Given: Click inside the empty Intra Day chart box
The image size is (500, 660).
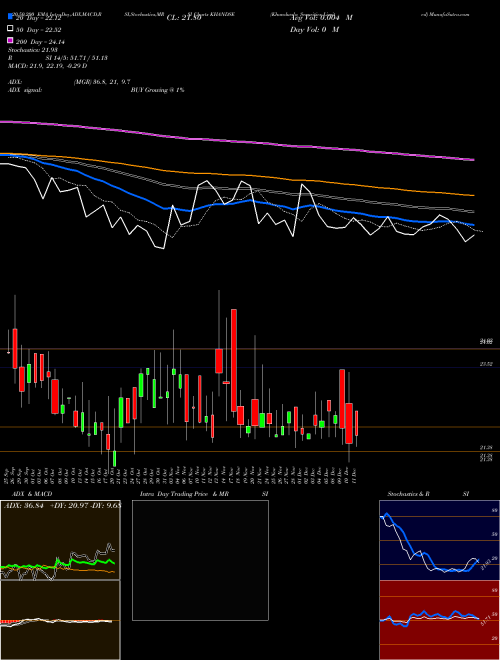Looking at the screenshot, I should pos(200,560).
